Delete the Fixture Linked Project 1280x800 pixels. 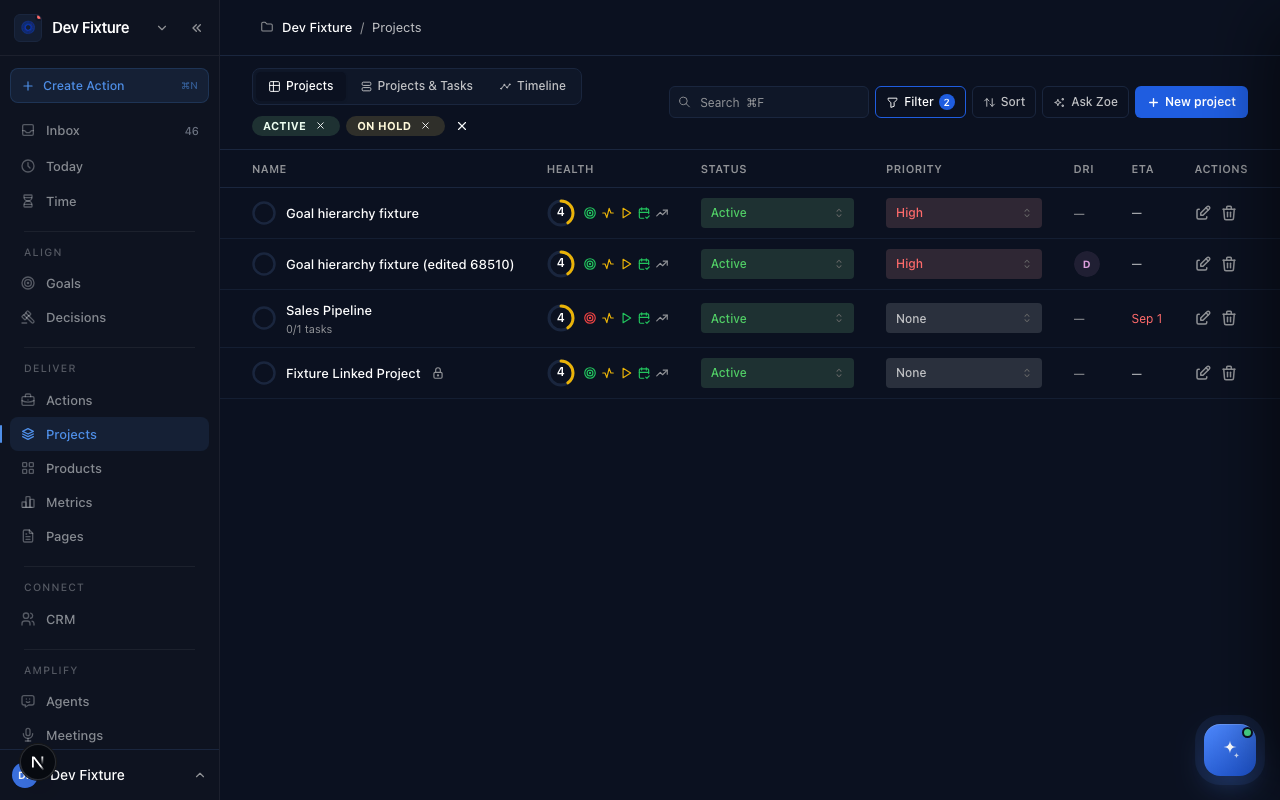pos(1229,373)
